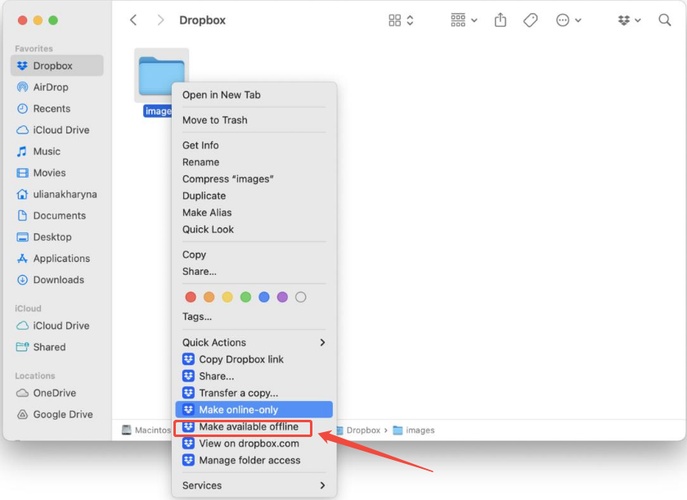The image size is (687, 500).
Task: Open Downloads in the sidebar
Action: click(x=57, y=280)
